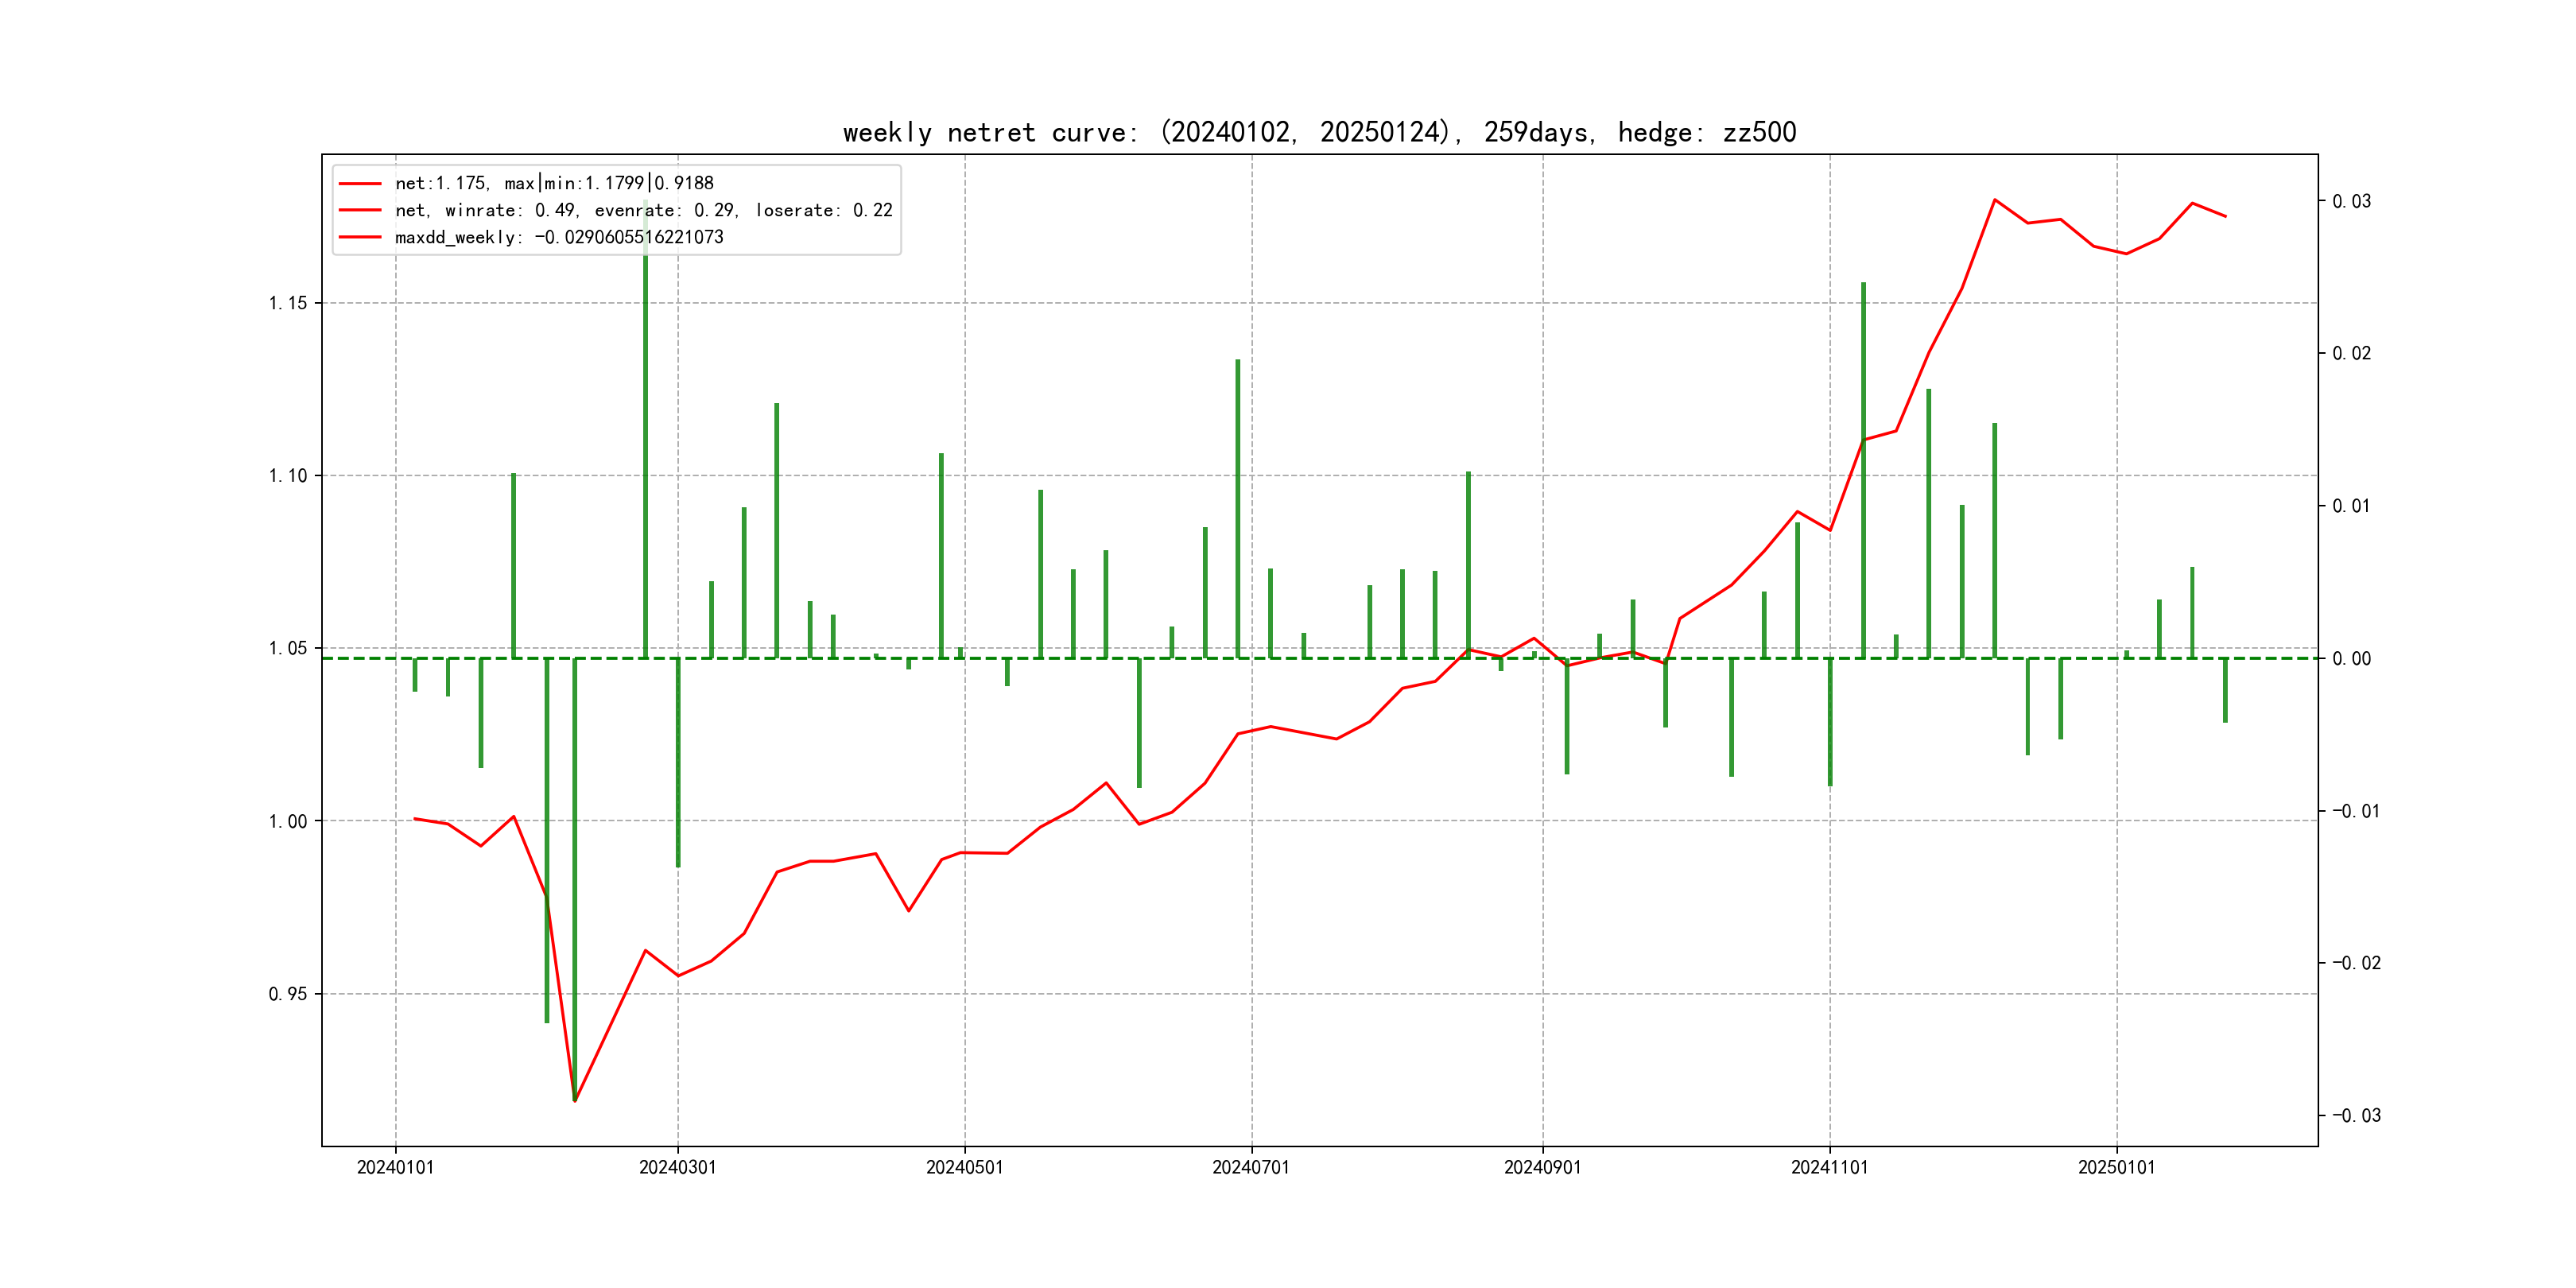The height and width of the screenshot is (1288, 2576).
Task: Click x-axis tick label 20241101
Action: pyautogui.click(x=1829, y=1167)
